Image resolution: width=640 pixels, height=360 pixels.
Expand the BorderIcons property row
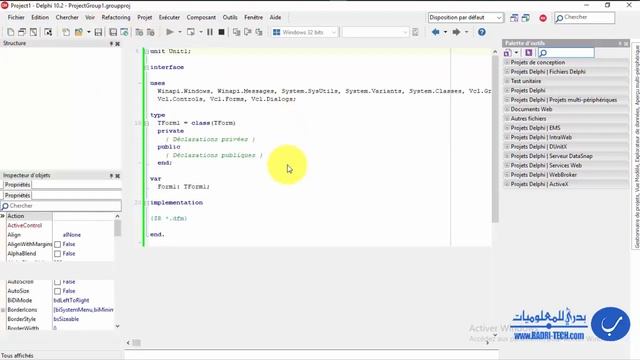click(x=3, y=310)
